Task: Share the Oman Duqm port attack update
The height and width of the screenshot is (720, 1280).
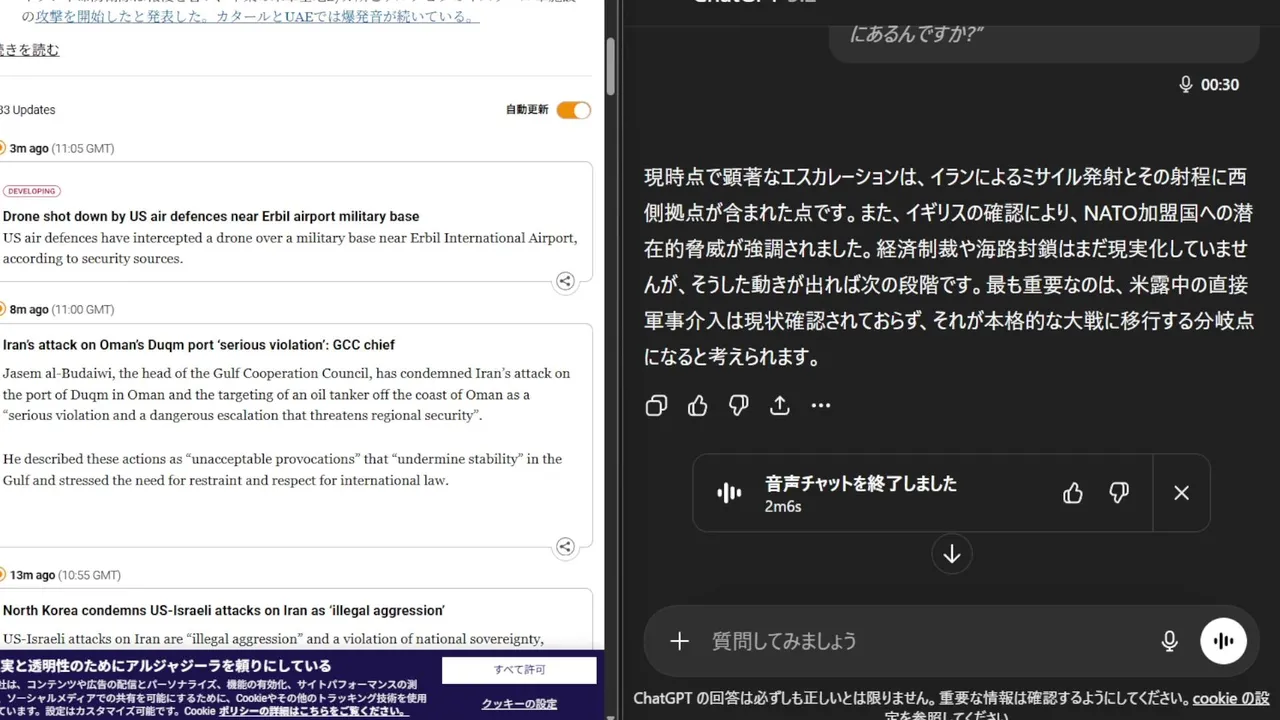Action: point(565,546)
